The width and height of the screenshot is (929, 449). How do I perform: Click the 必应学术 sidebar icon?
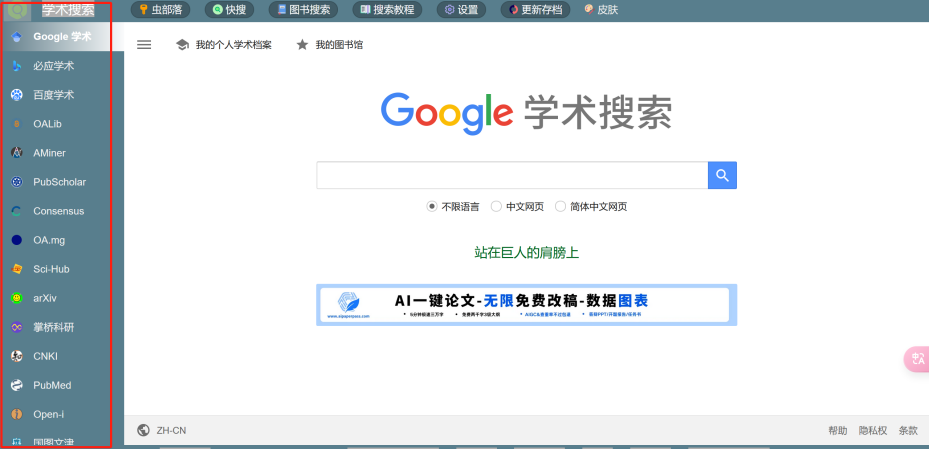(17, 66)
